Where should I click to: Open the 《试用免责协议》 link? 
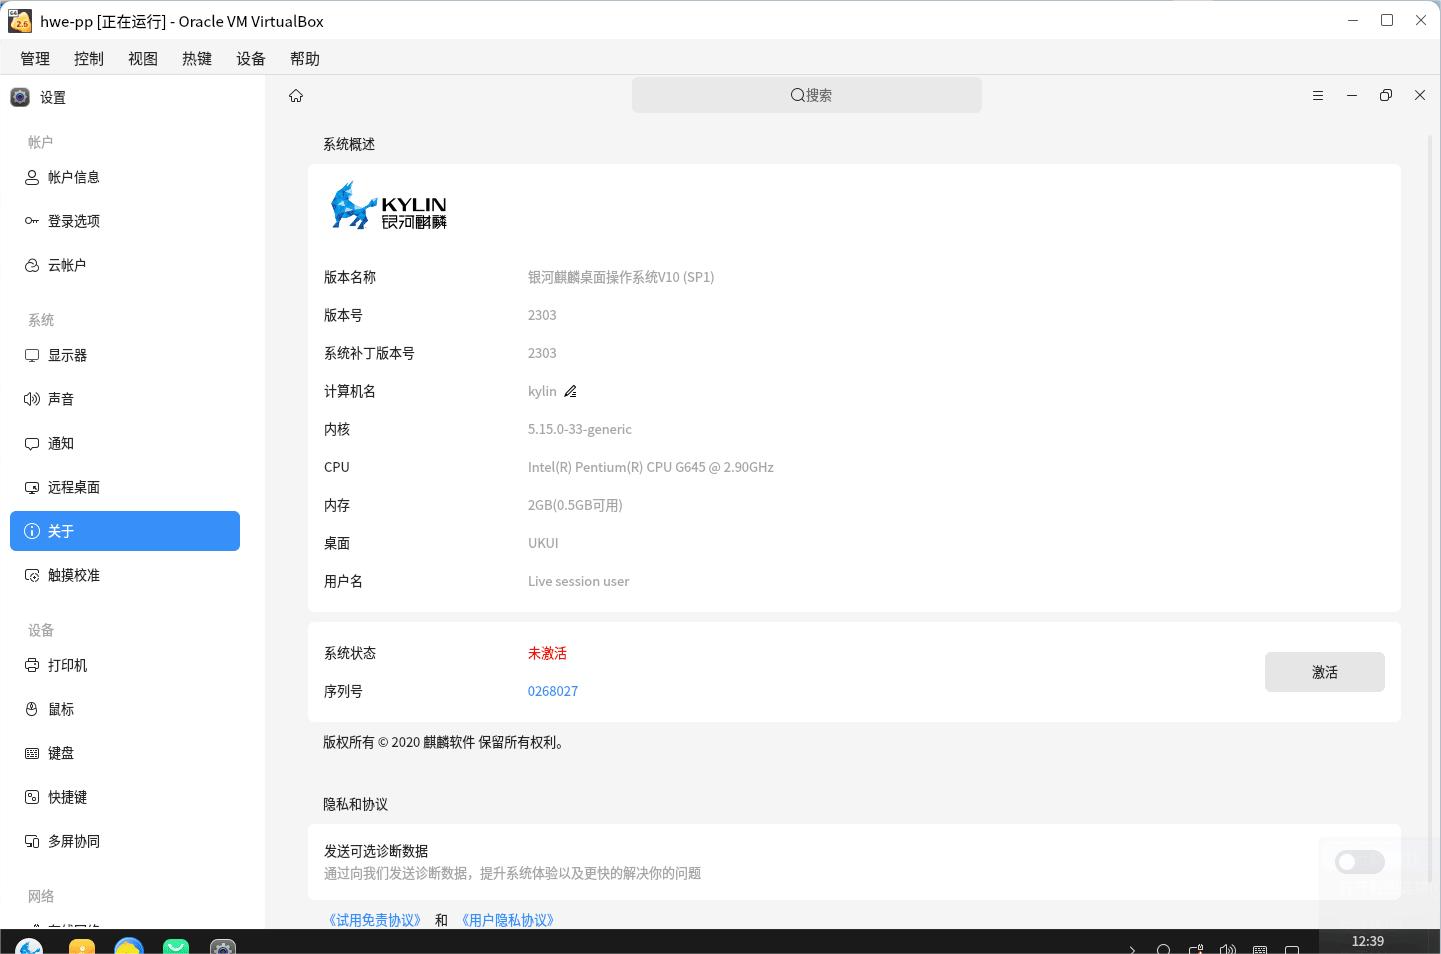tap(375, 920)
